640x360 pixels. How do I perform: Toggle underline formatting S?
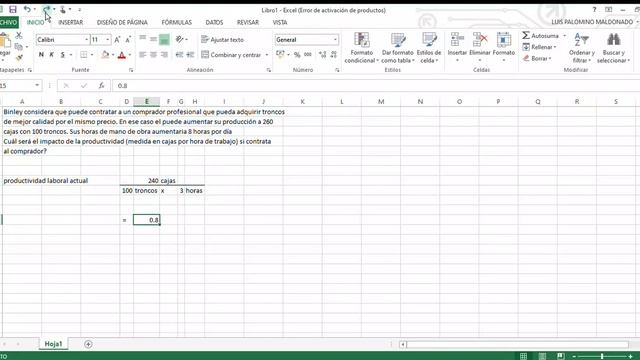(x=62, y=55)
